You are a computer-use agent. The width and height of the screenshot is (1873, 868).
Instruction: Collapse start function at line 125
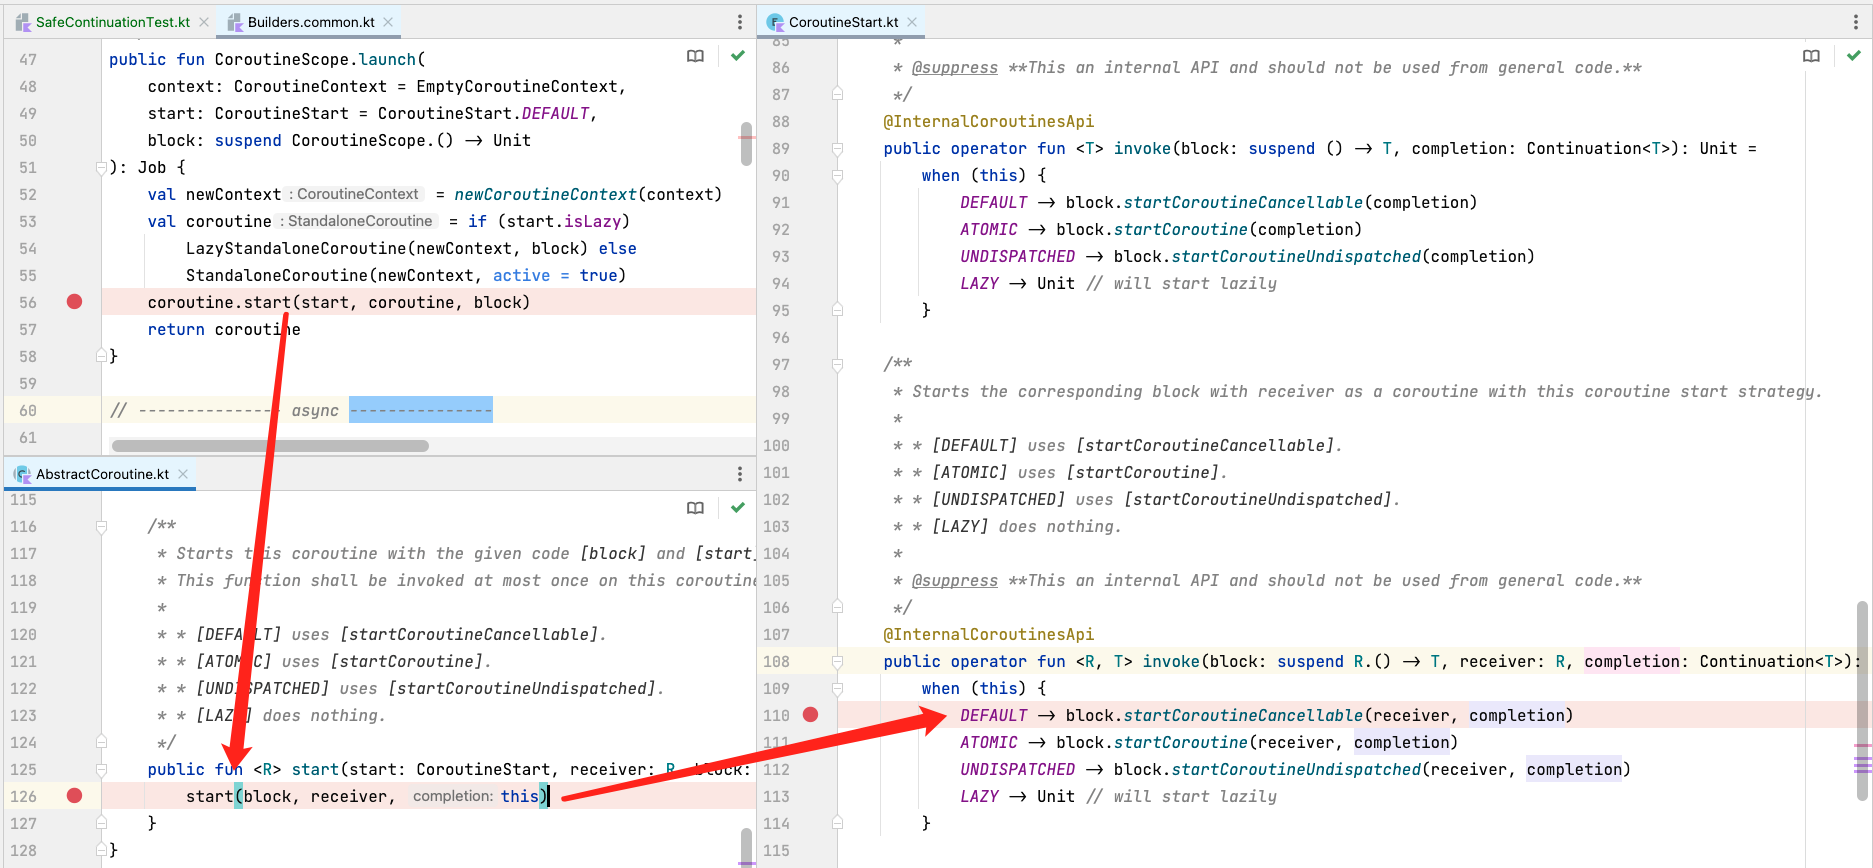(101, 769)
